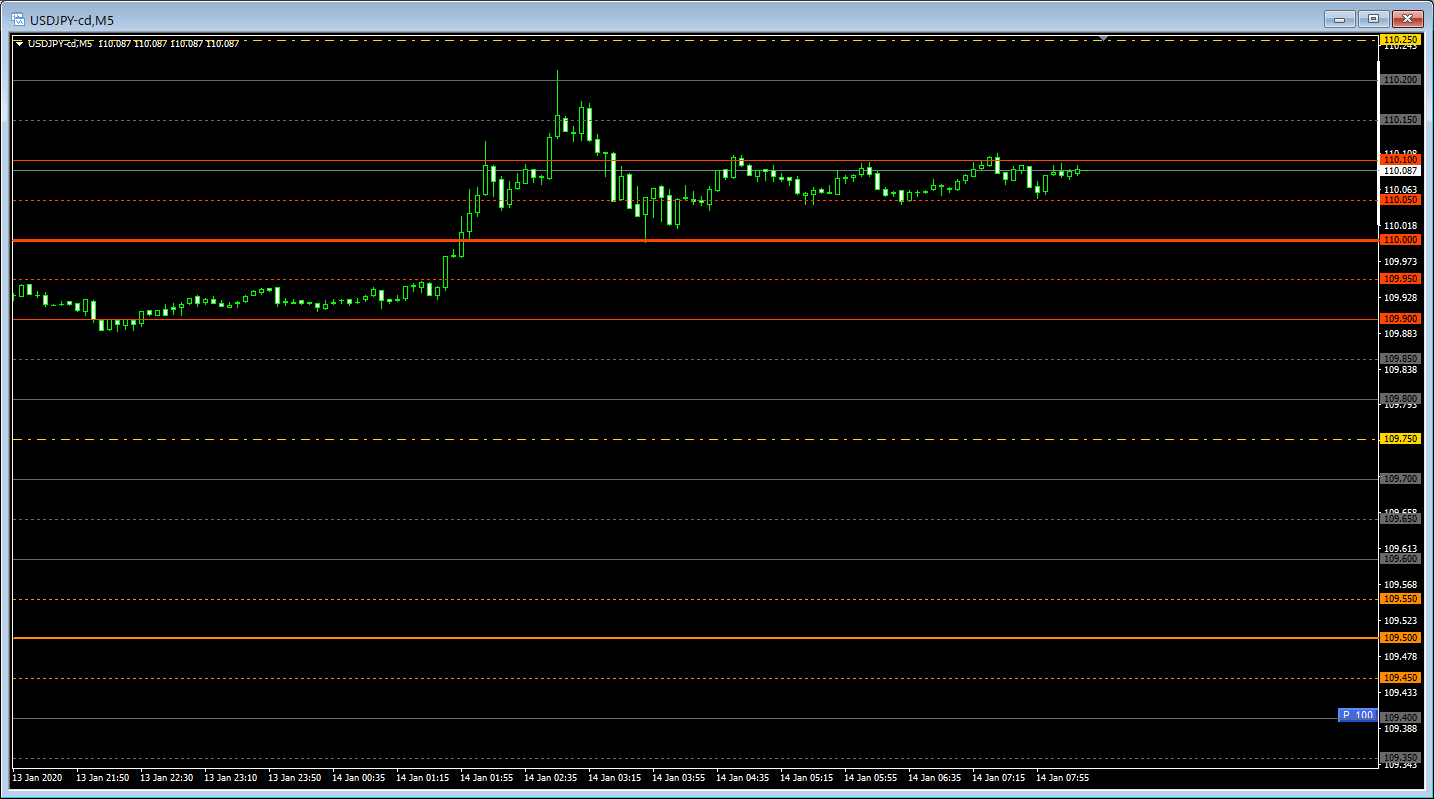Screen dimensions: 1434x799
Task: Select the orange 109.450 price label
Action: pyautogui.click(x=1400, y=678)
